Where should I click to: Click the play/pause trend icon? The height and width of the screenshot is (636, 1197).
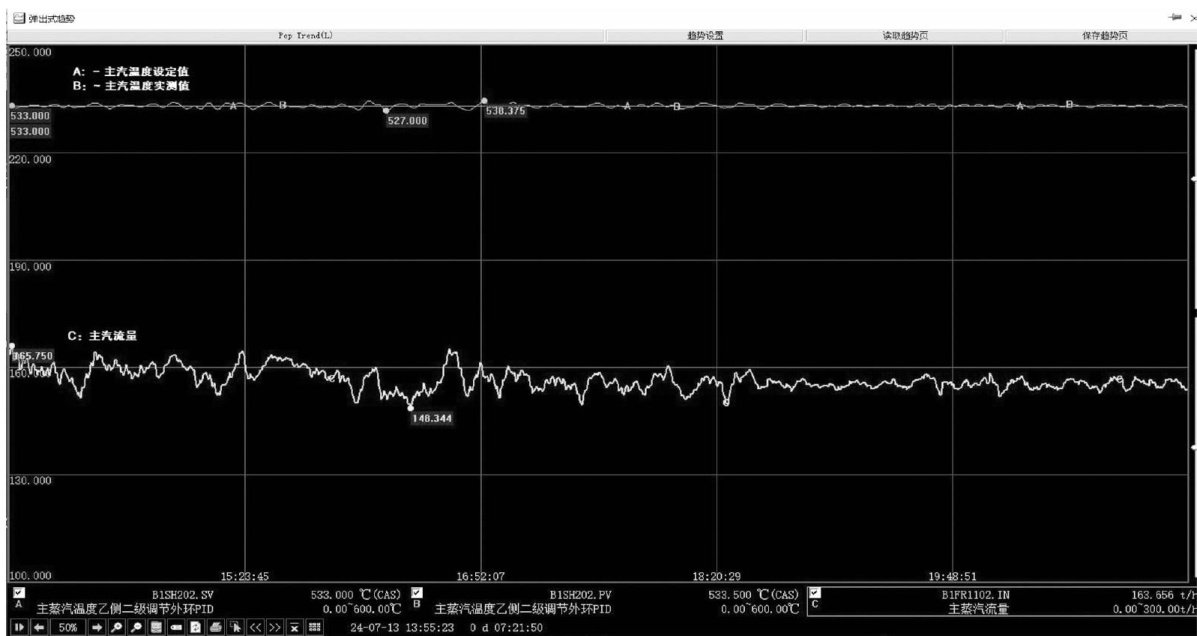(17, 627)
